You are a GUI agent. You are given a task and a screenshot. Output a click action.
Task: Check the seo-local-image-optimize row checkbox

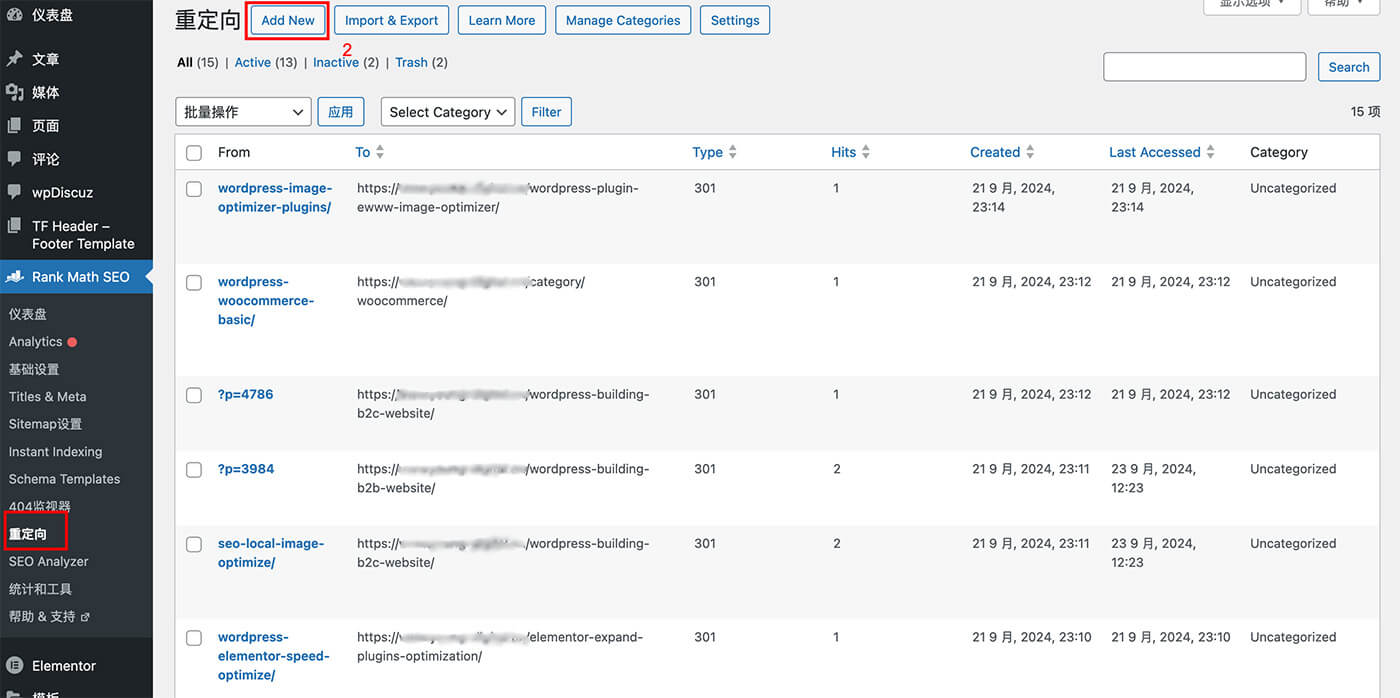click(194, 545)
